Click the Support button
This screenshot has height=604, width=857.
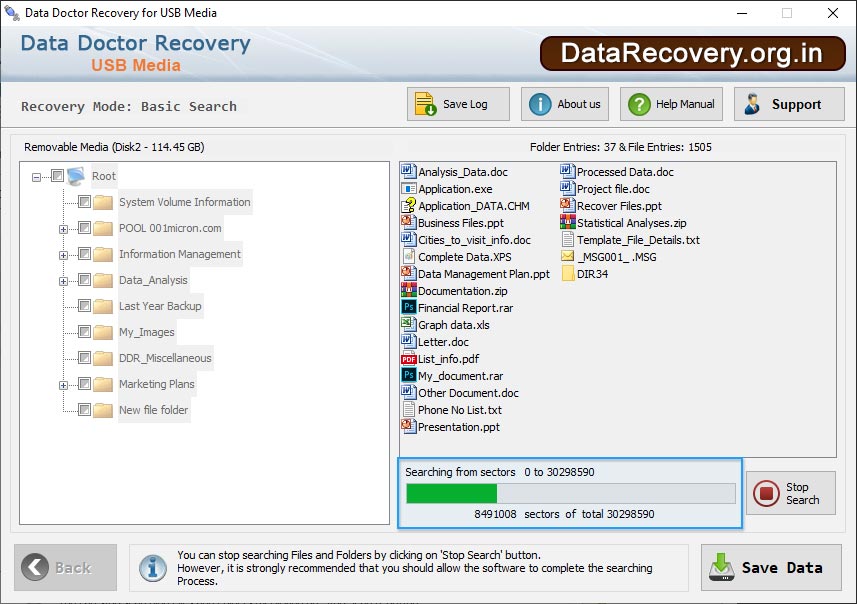tap(789, 104)
